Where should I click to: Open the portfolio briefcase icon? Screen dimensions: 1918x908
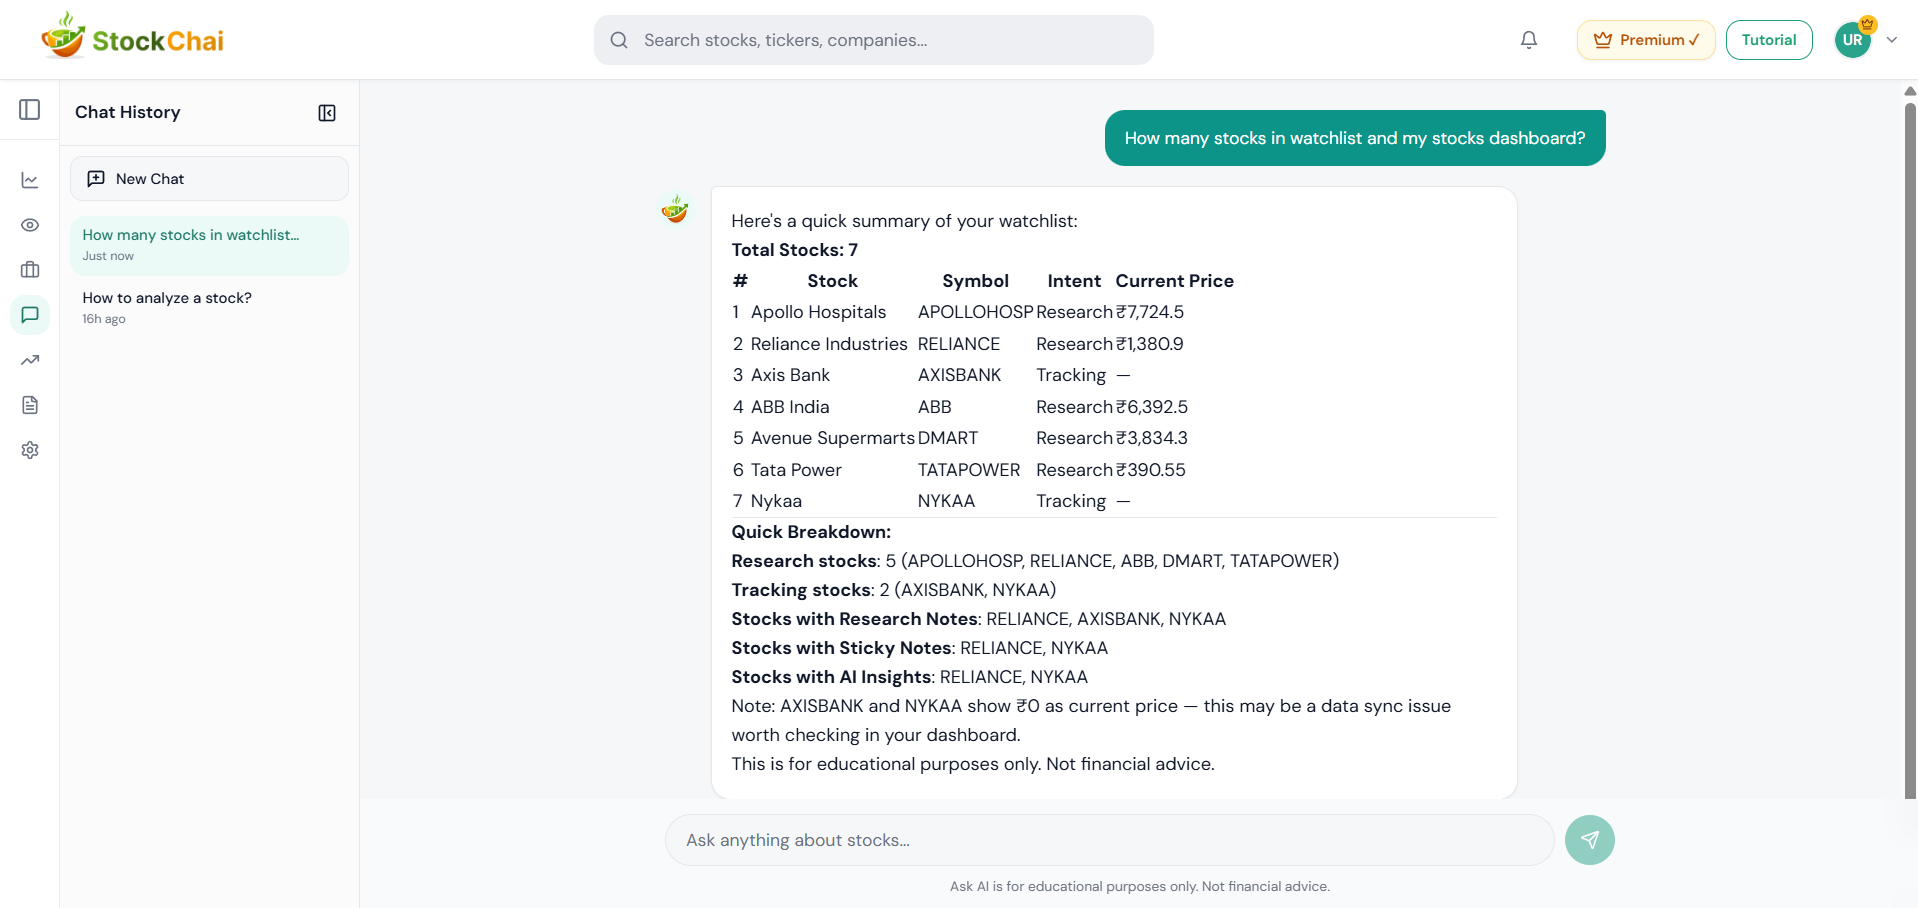coord(30,270)
